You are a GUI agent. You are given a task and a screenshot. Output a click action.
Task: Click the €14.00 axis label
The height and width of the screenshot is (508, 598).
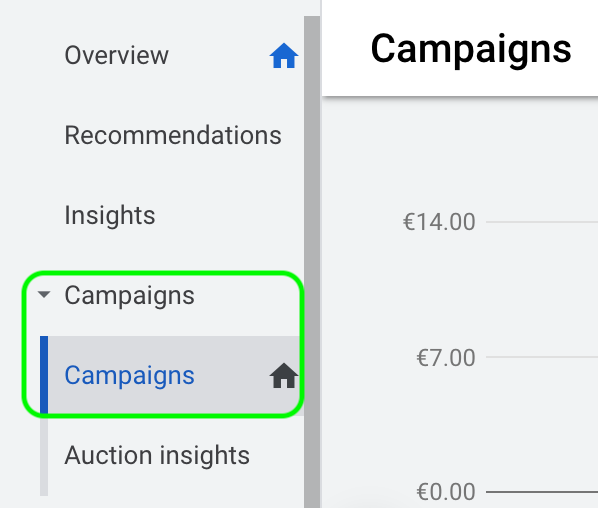[x=439, y=222]
